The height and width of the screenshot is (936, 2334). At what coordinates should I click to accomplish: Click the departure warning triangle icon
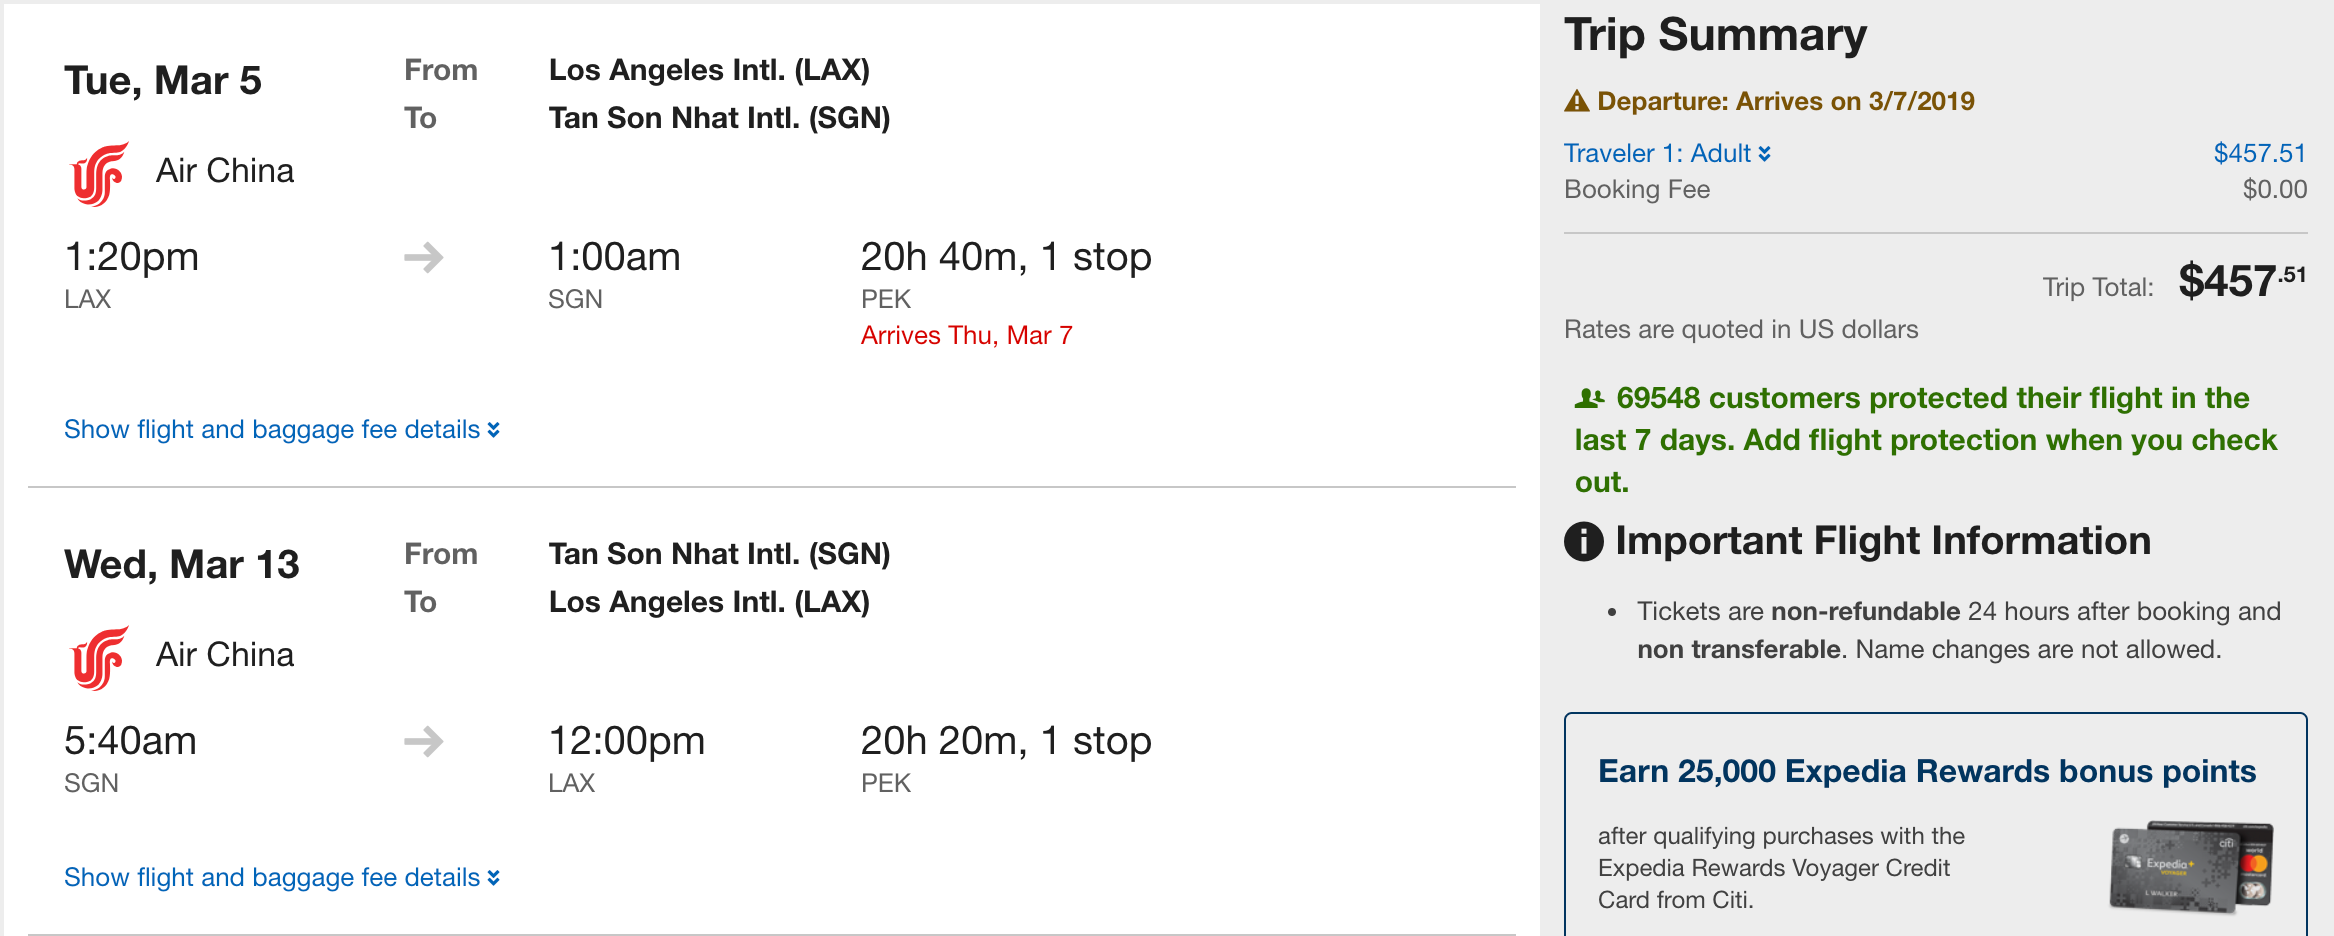click(x=1577, y=101)
